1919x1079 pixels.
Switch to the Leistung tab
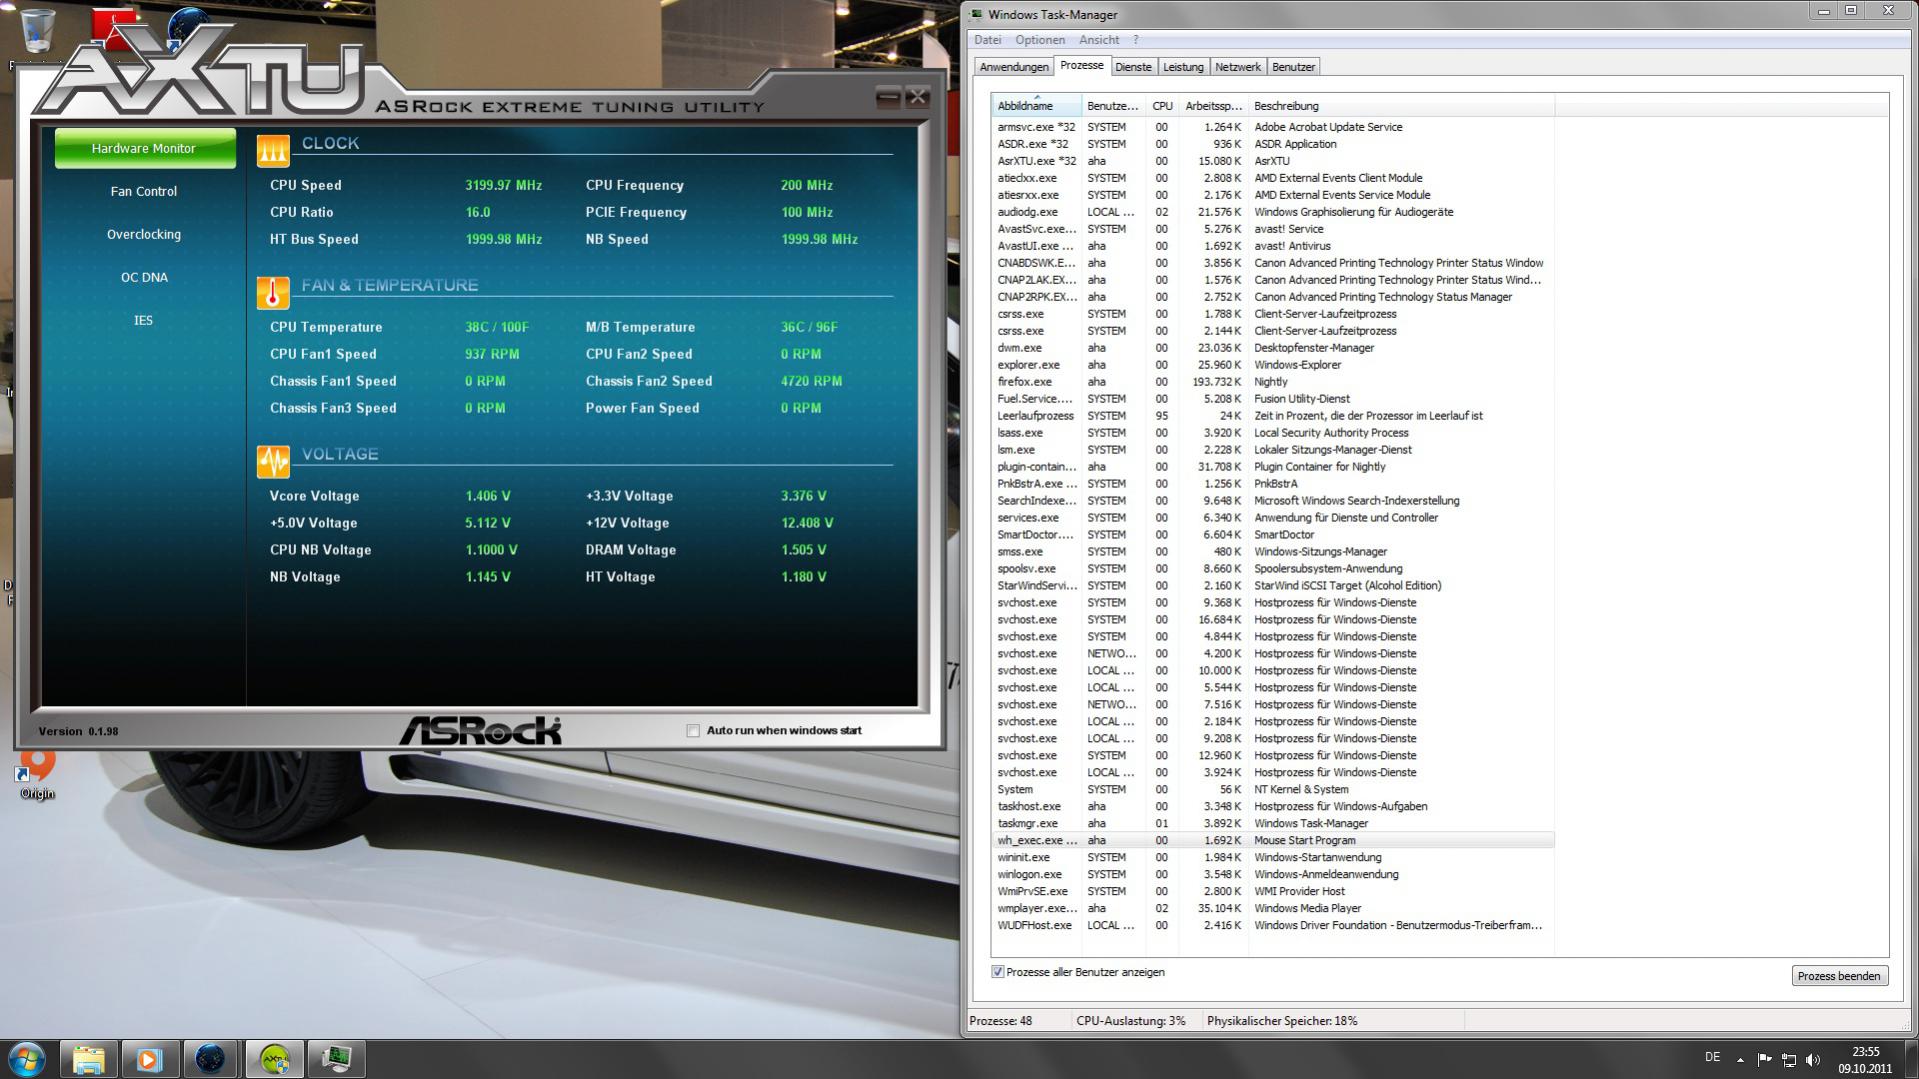(1183, 67)
